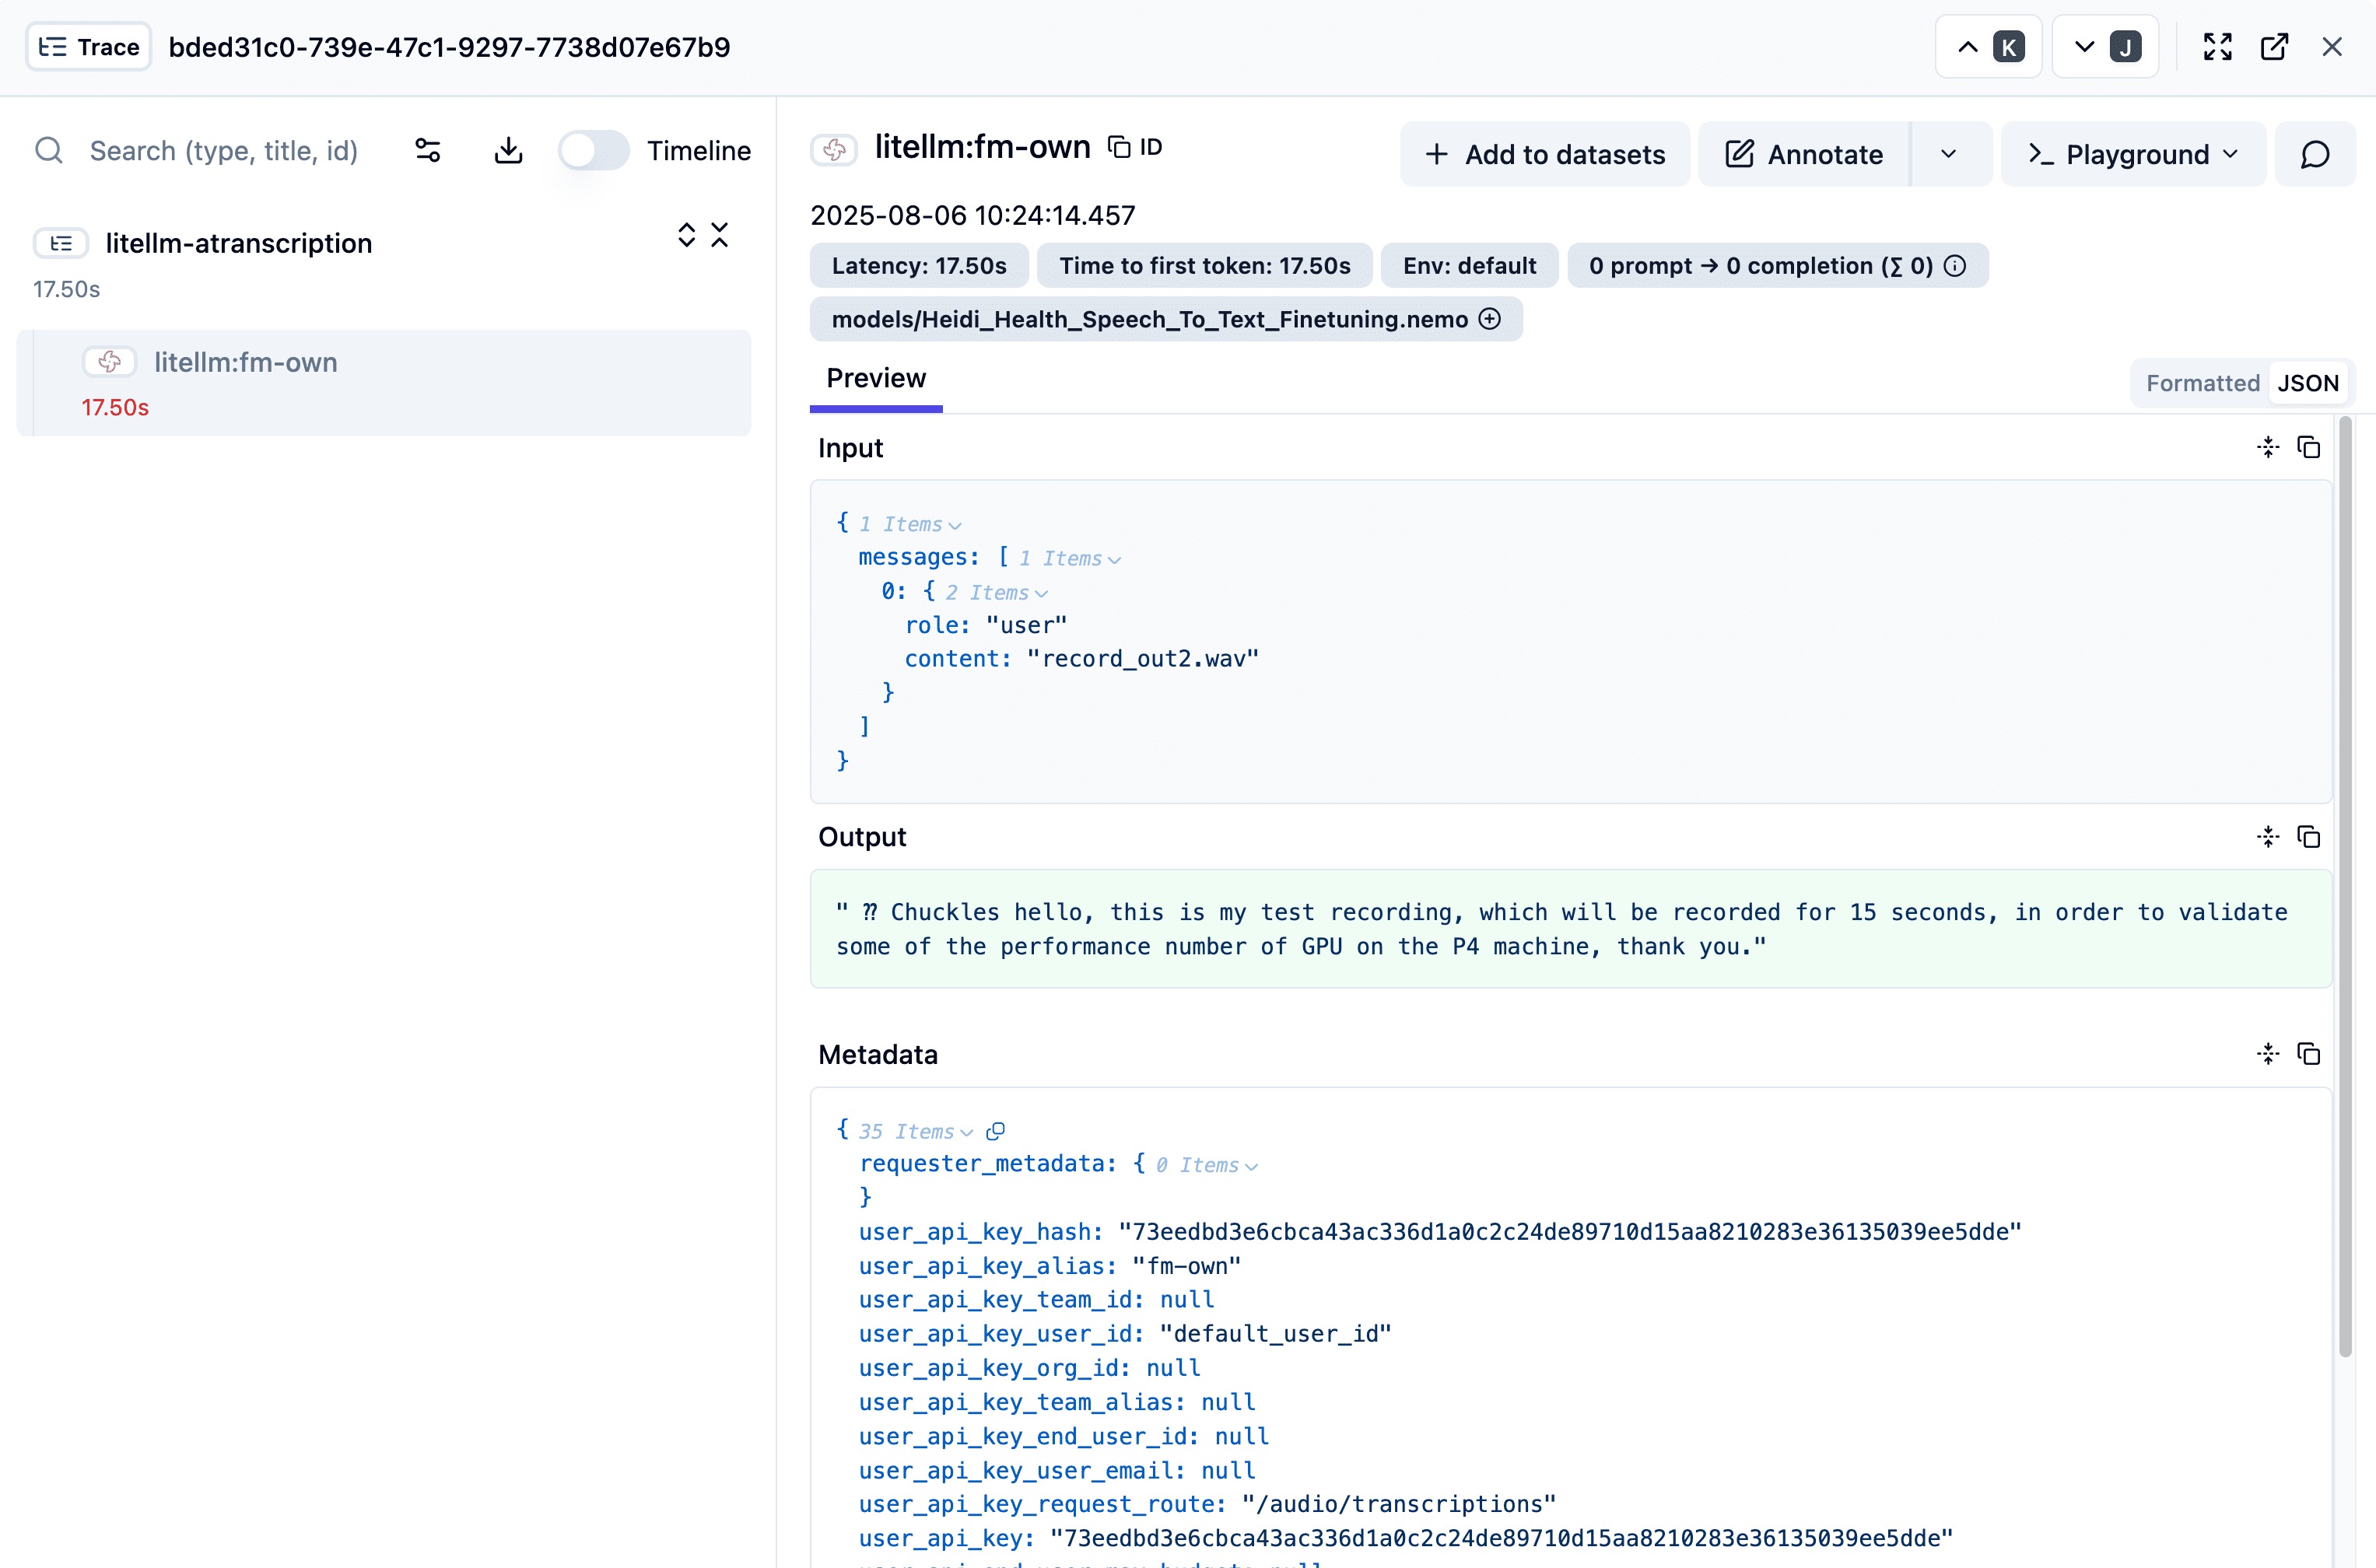Open the comments bubble icon
Viewport: 2376px width, 1568px height.
pos(2315,154)
